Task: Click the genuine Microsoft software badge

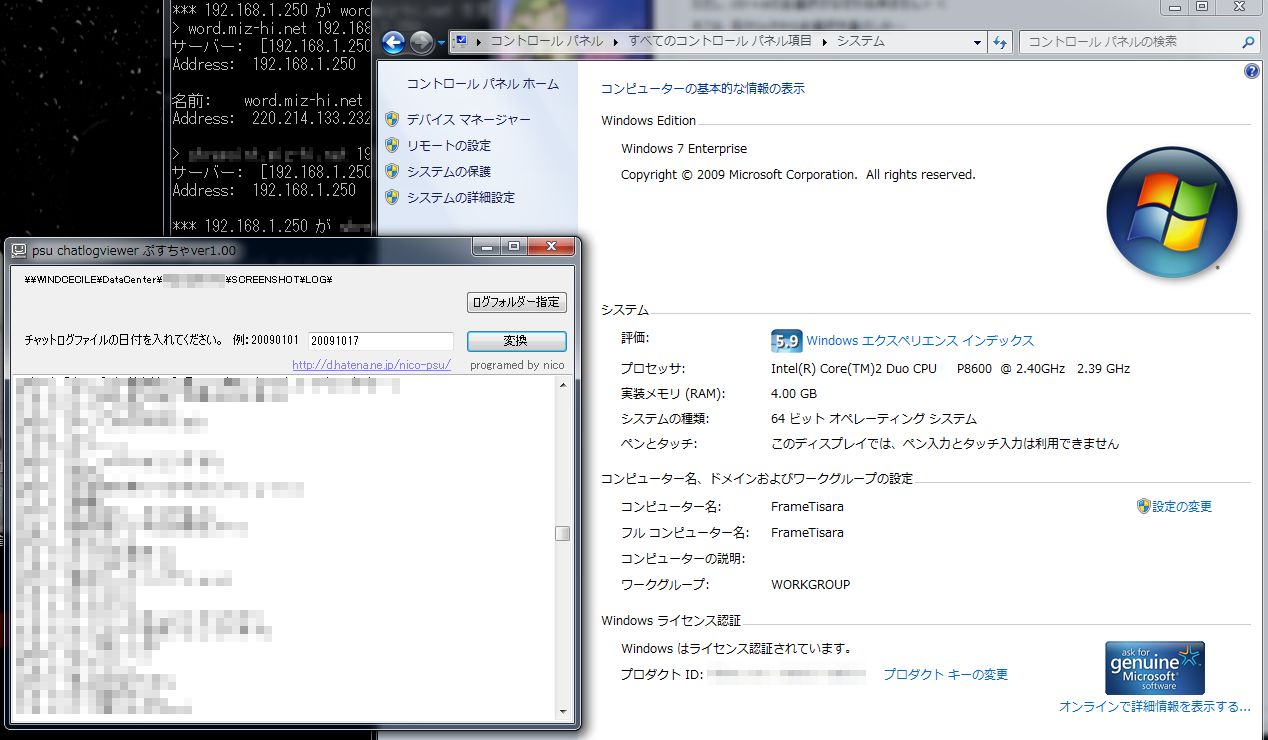Action: 1156,668
